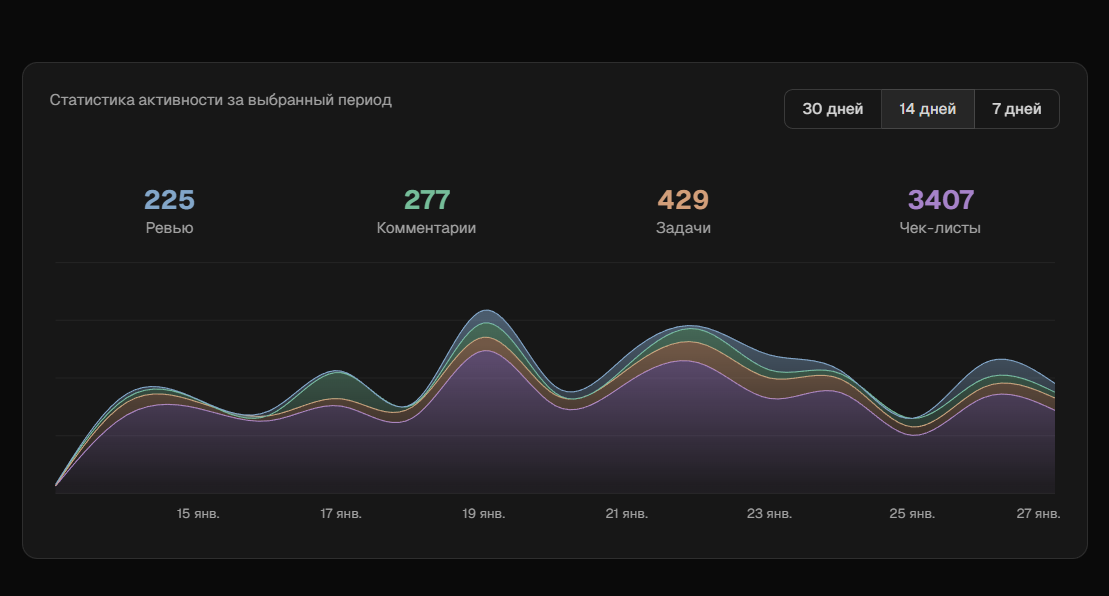
Task: Click the Статистика активности heading text
Action: pos(220,100)
